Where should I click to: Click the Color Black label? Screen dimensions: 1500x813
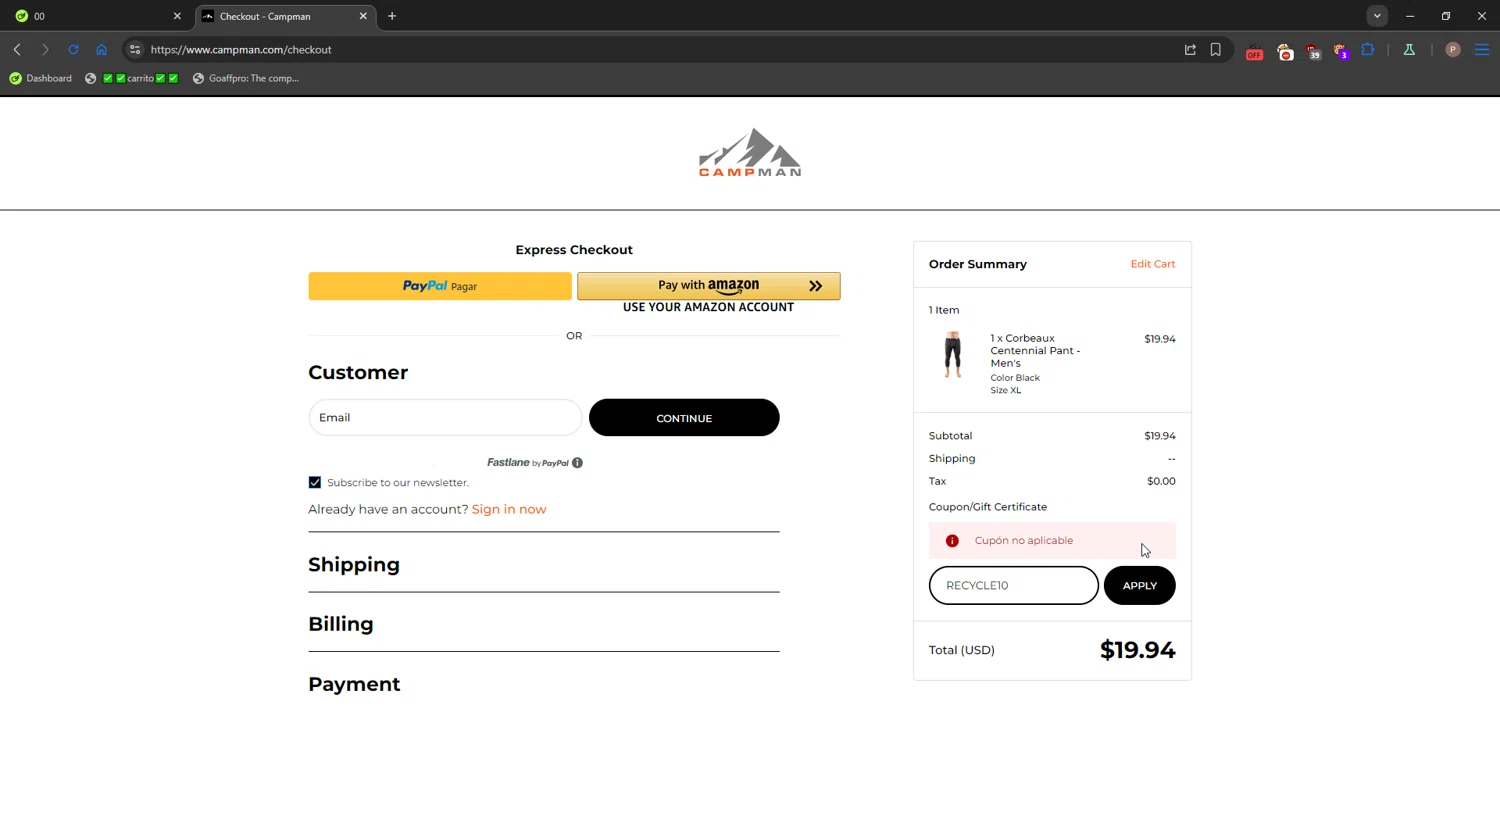[x=1015, y=378]
